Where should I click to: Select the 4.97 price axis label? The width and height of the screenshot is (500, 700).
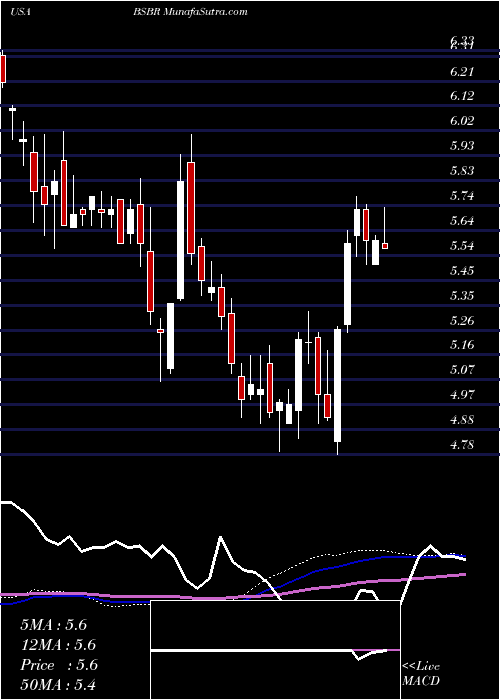point(462,395)
